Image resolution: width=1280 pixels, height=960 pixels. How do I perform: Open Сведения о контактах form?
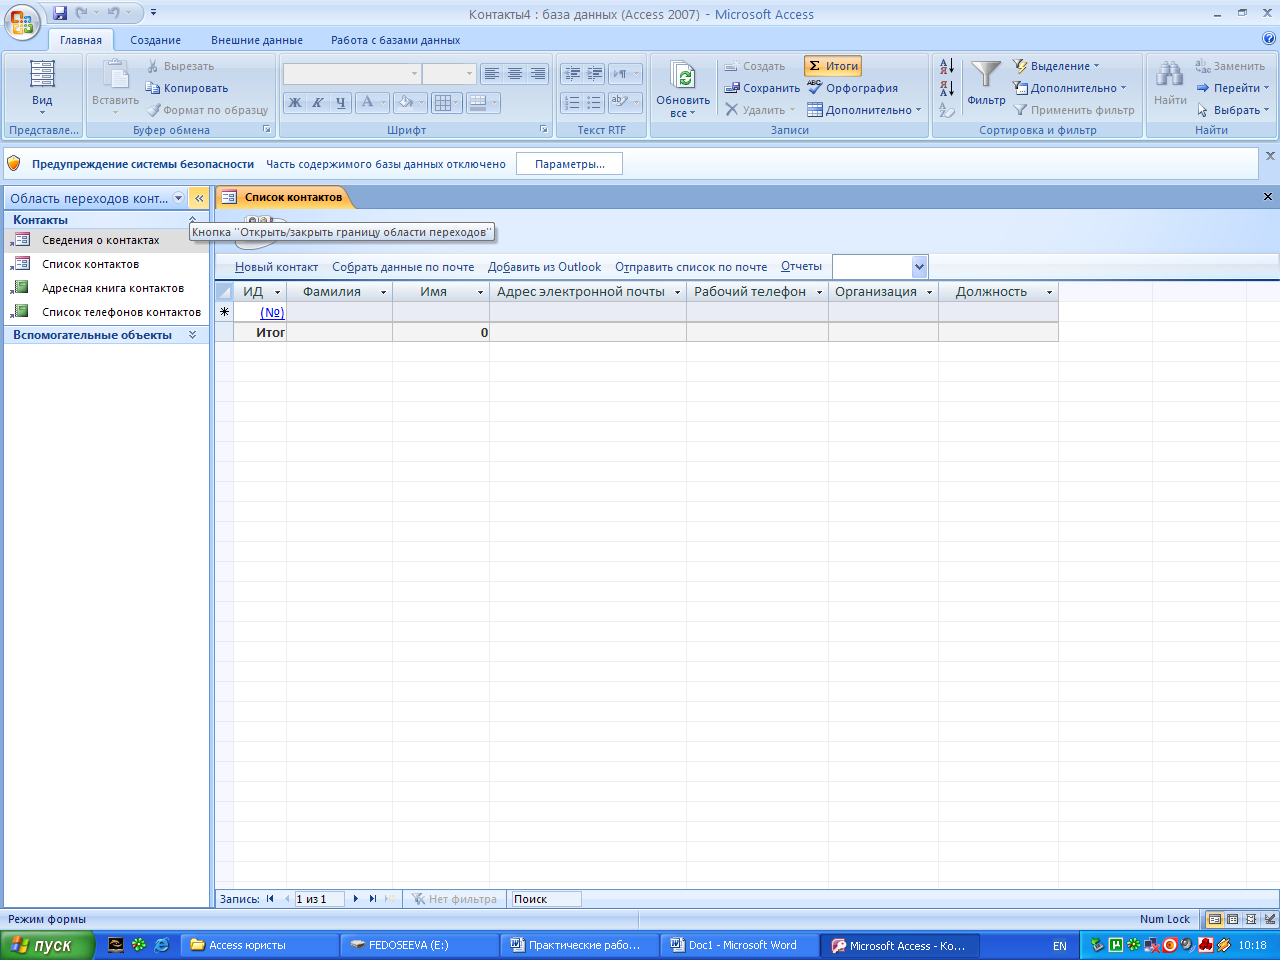100,240
